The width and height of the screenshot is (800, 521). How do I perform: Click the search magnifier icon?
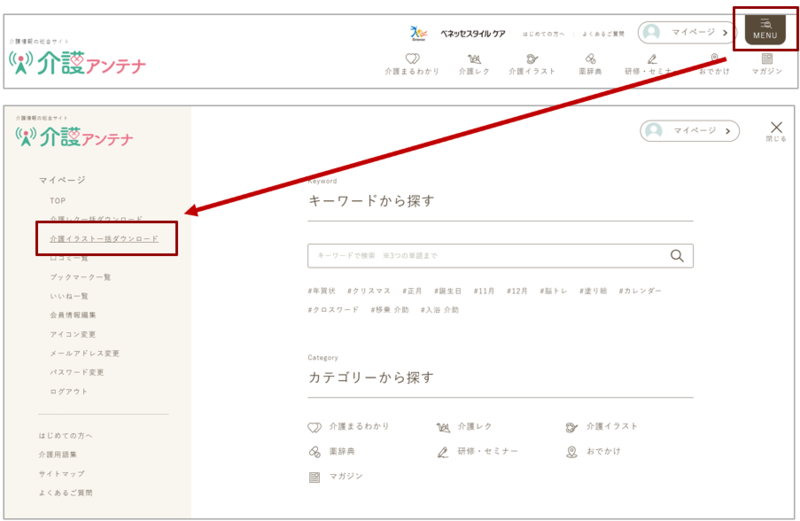click(677, 256)
